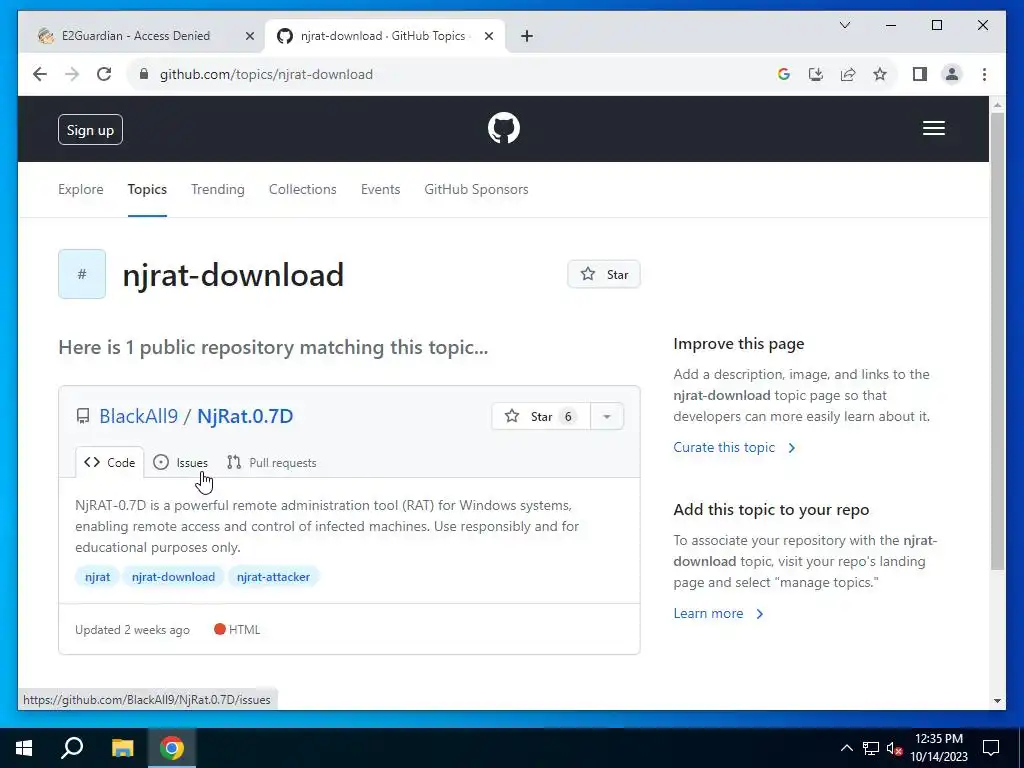This screenshot has height=768, width=1024.
Task: Click the taskbar clock and date
Action: pos(938,748)
